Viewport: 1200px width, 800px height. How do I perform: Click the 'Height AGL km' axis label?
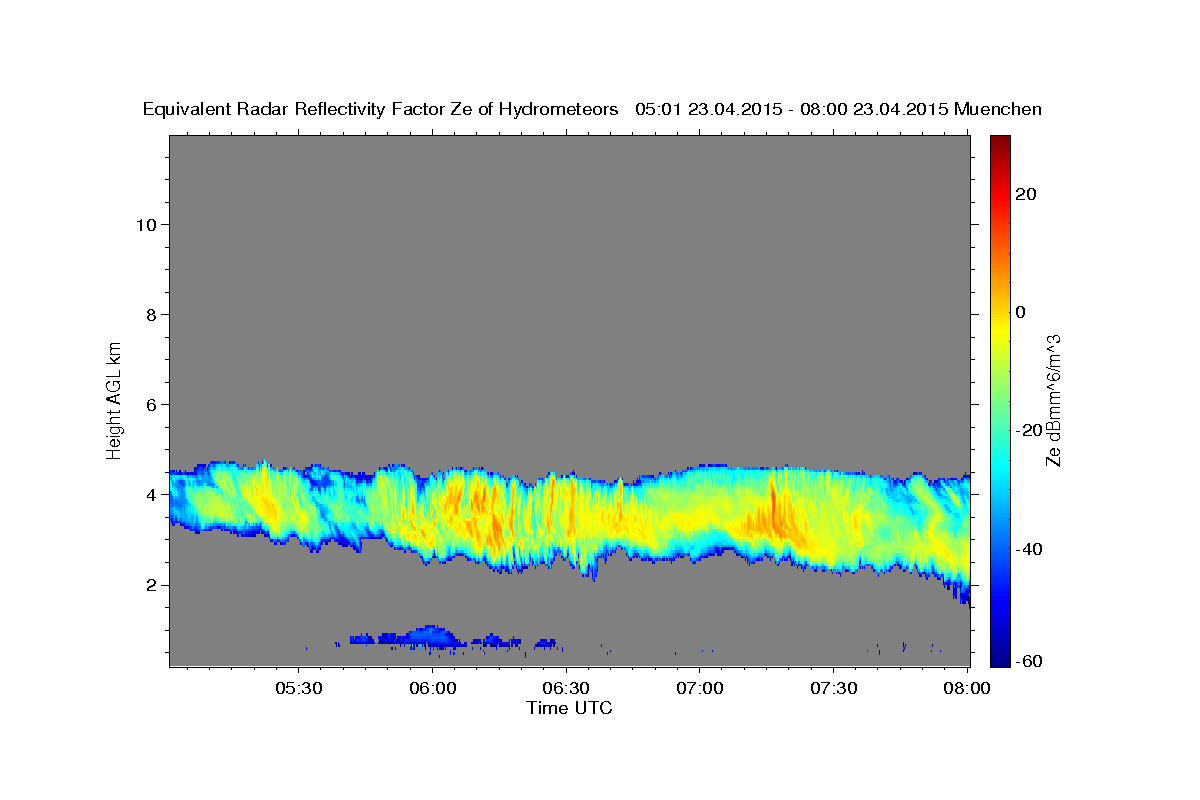click(114, 399)
